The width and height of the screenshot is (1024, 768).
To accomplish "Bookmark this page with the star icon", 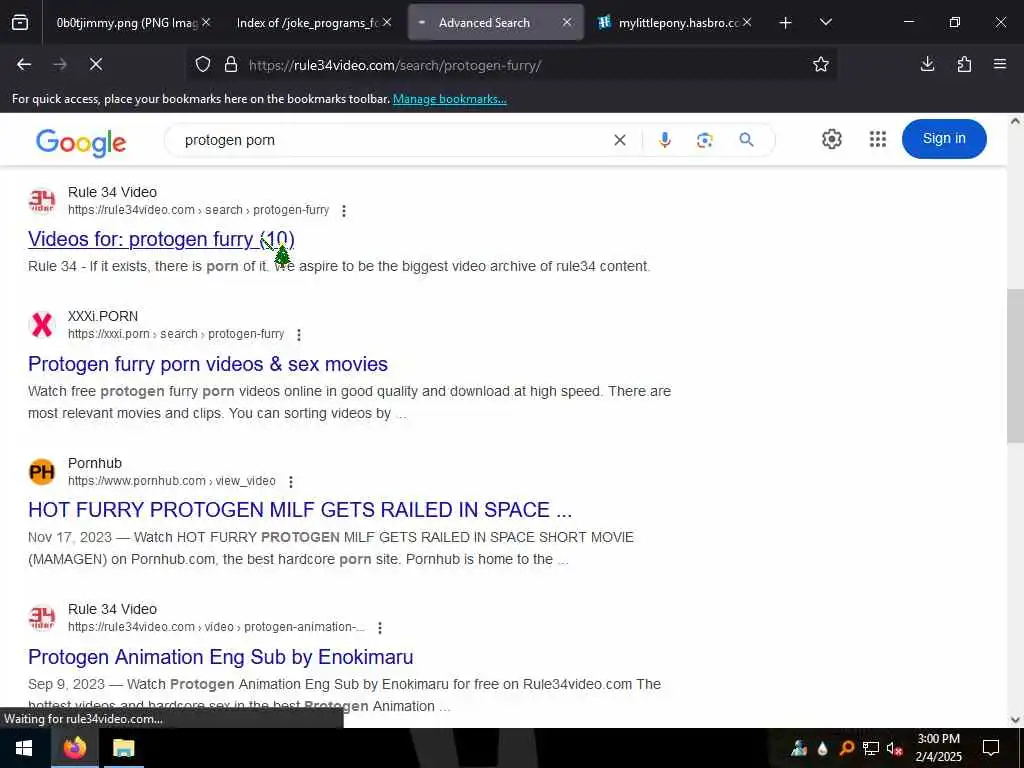I will pyautogui.click(x=821, y=65).
